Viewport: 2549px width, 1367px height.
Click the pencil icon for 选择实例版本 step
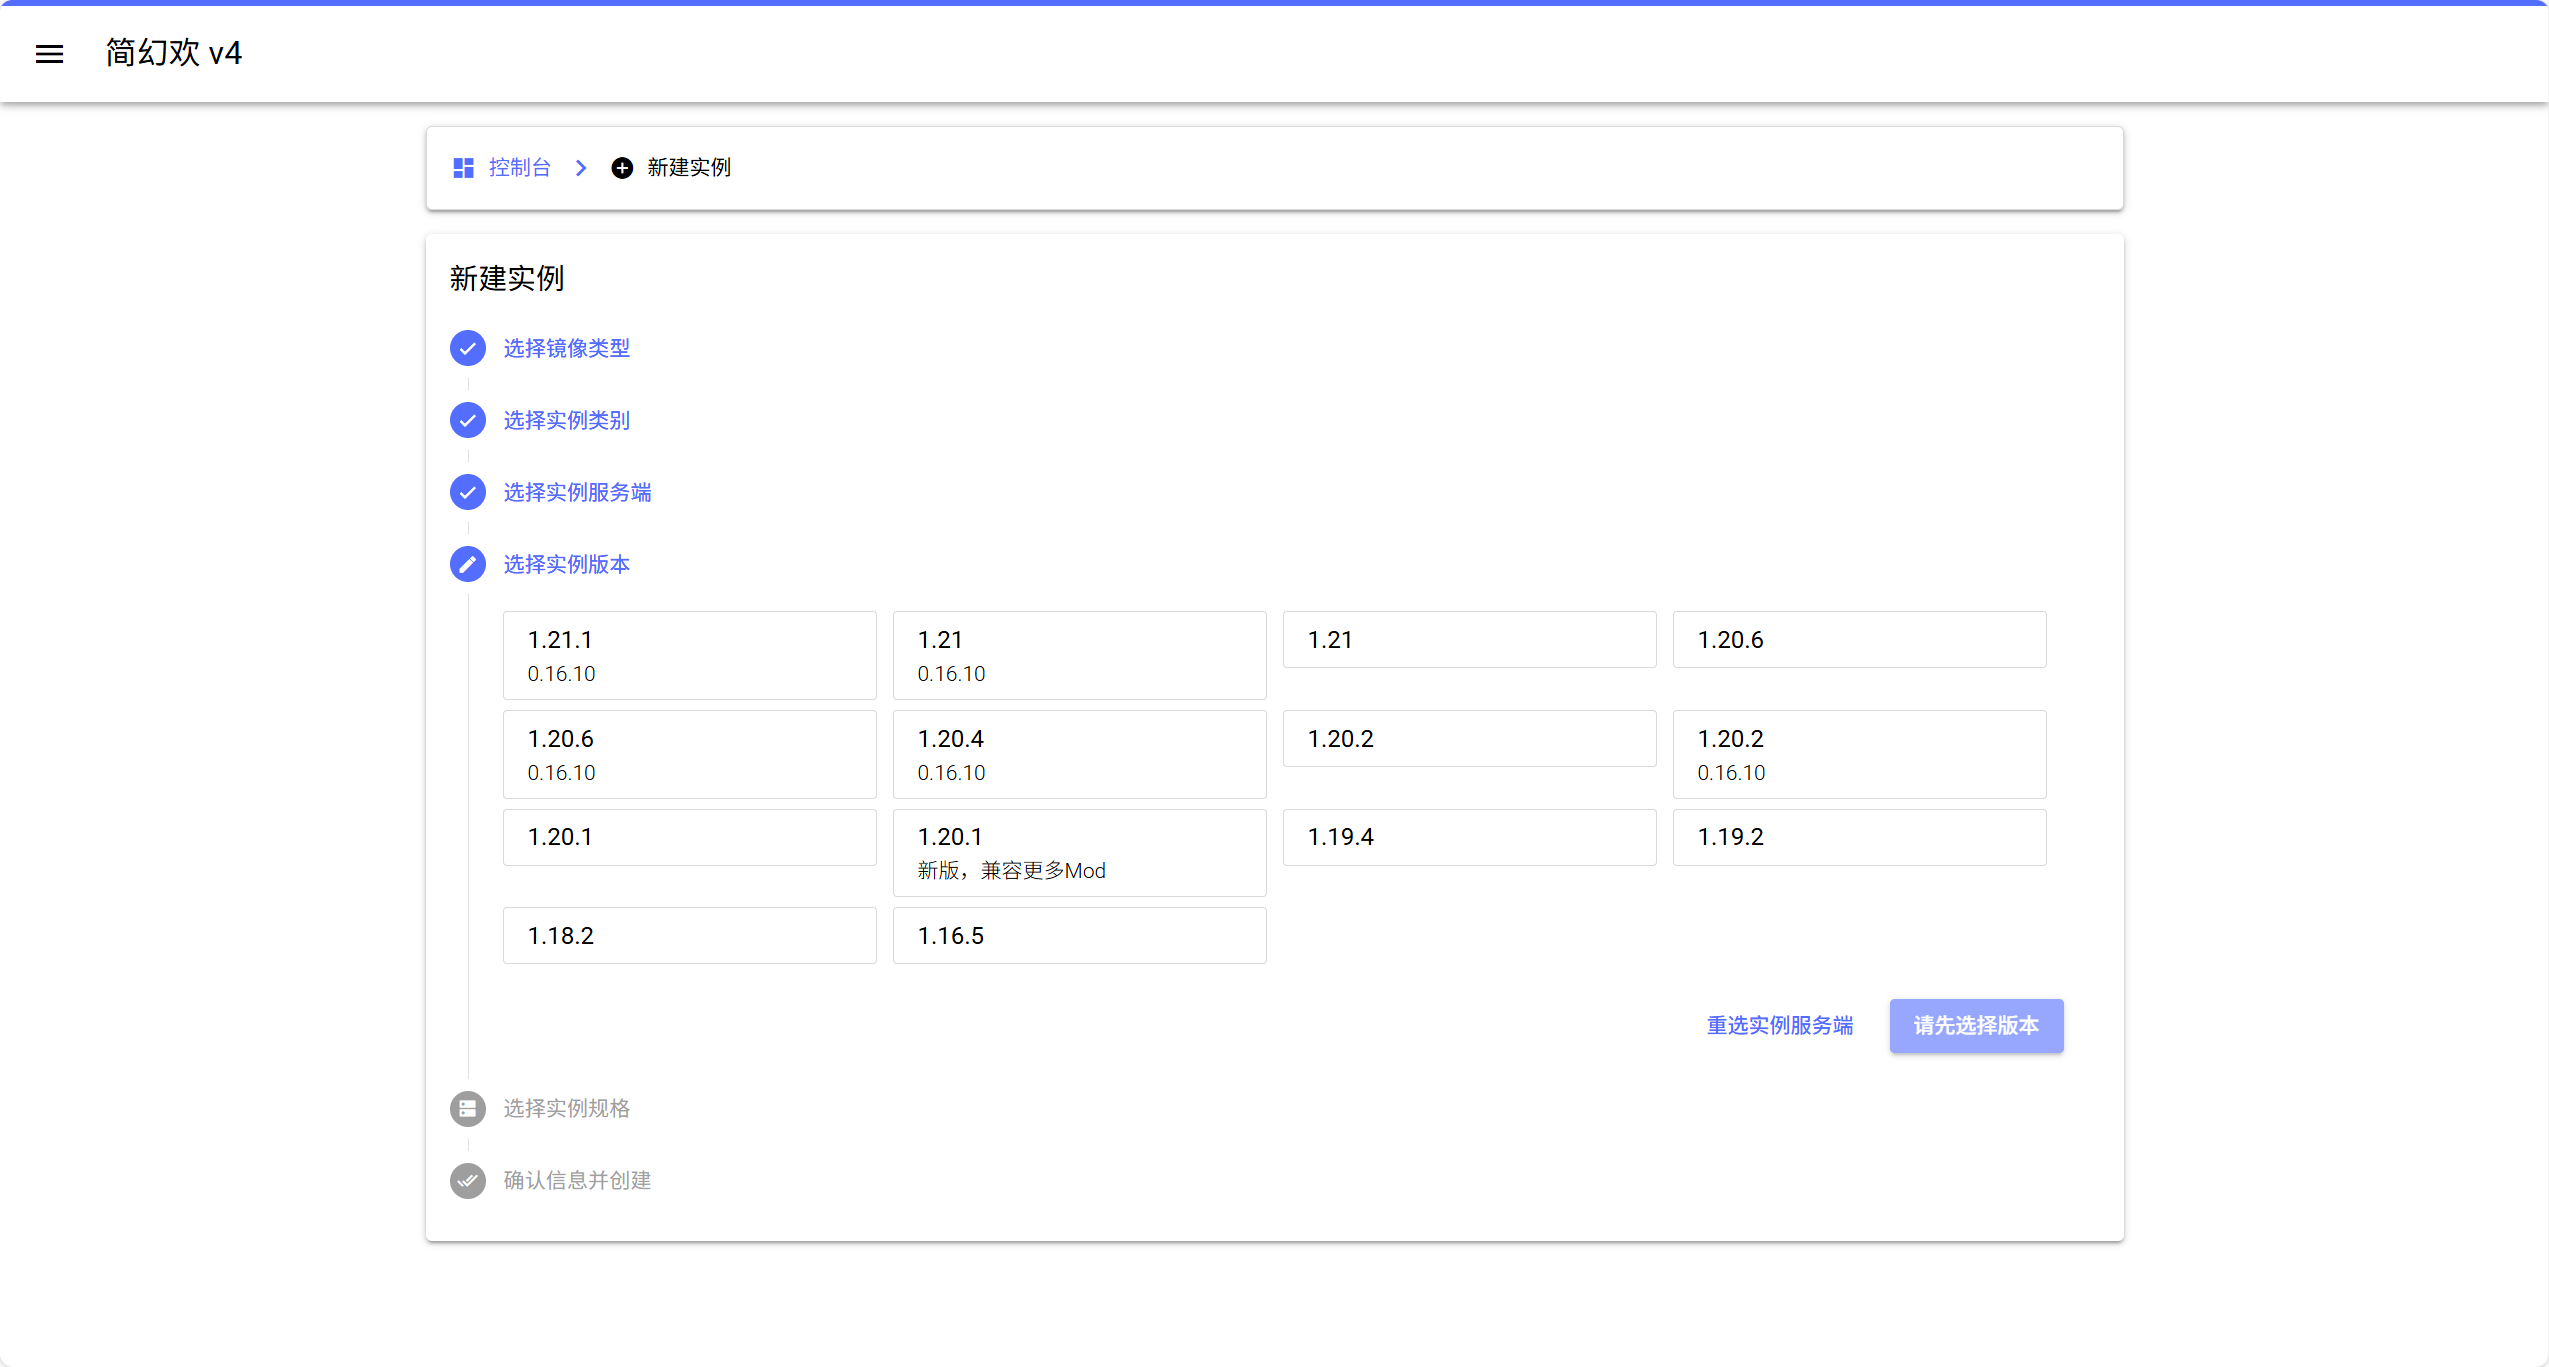click(x=467, y=564)
